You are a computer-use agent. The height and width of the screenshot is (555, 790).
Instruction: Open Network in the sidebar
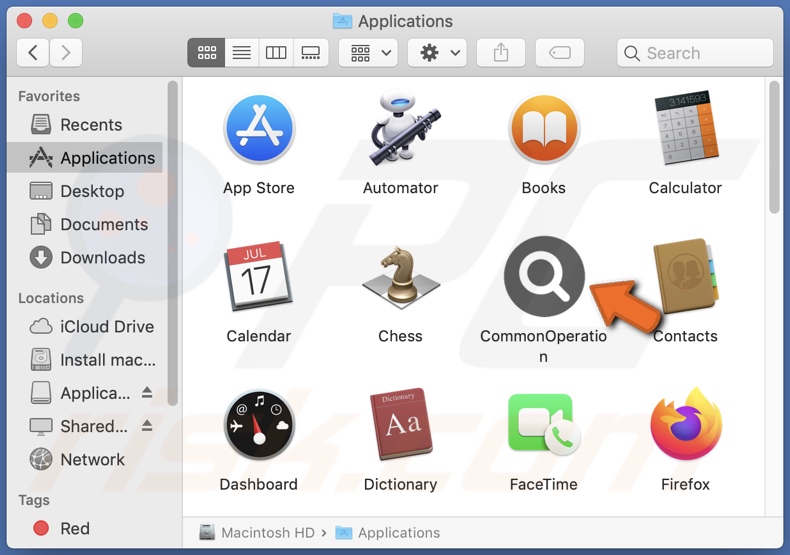click(x=85, y=459)
